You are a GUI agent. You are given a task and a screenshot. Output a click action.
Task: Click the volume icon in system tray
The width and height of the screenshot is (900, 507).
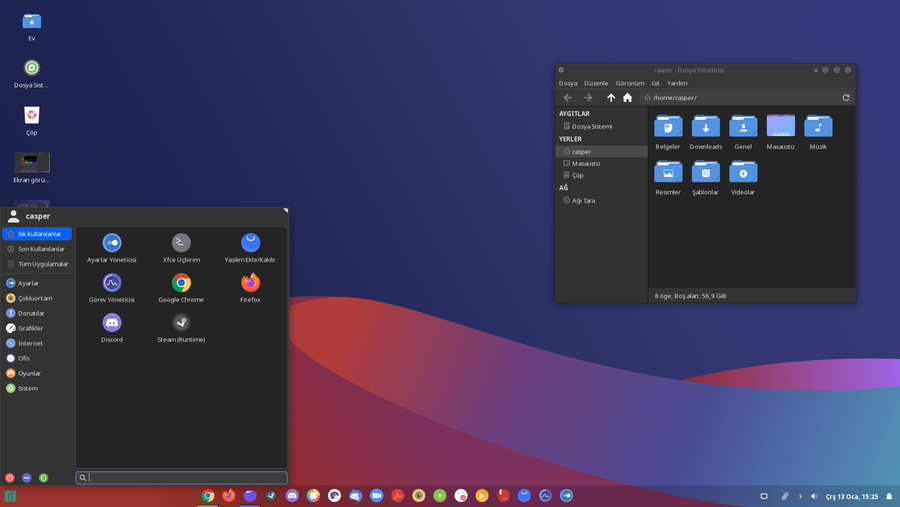coord(814,496)
